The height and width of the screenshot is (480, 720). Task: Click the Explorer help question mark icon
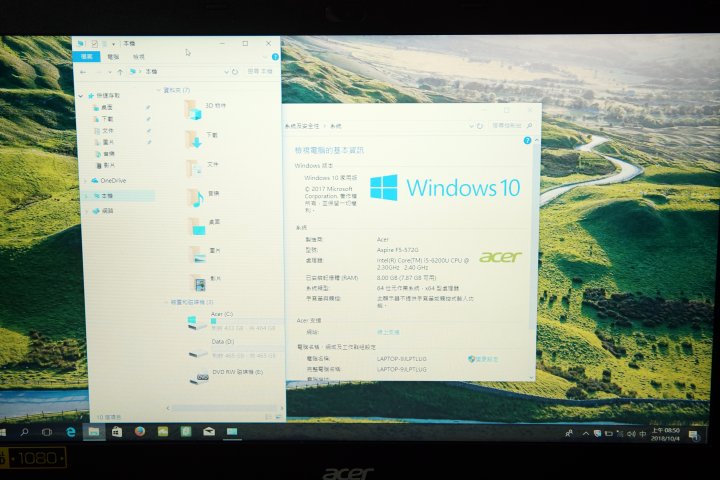click(x=275, y=57)
